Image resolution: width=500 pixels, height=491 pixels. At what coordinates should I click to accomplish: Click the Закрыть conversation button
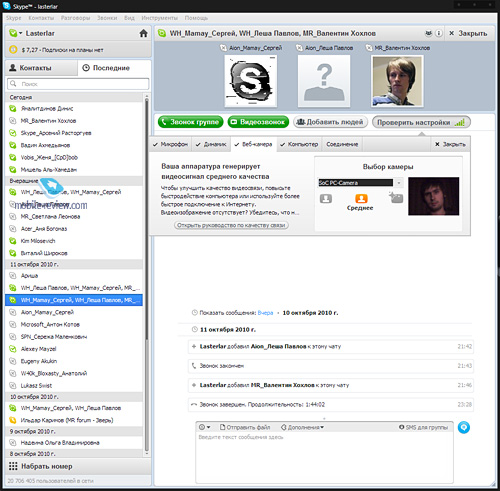click(x=468, y=33)
